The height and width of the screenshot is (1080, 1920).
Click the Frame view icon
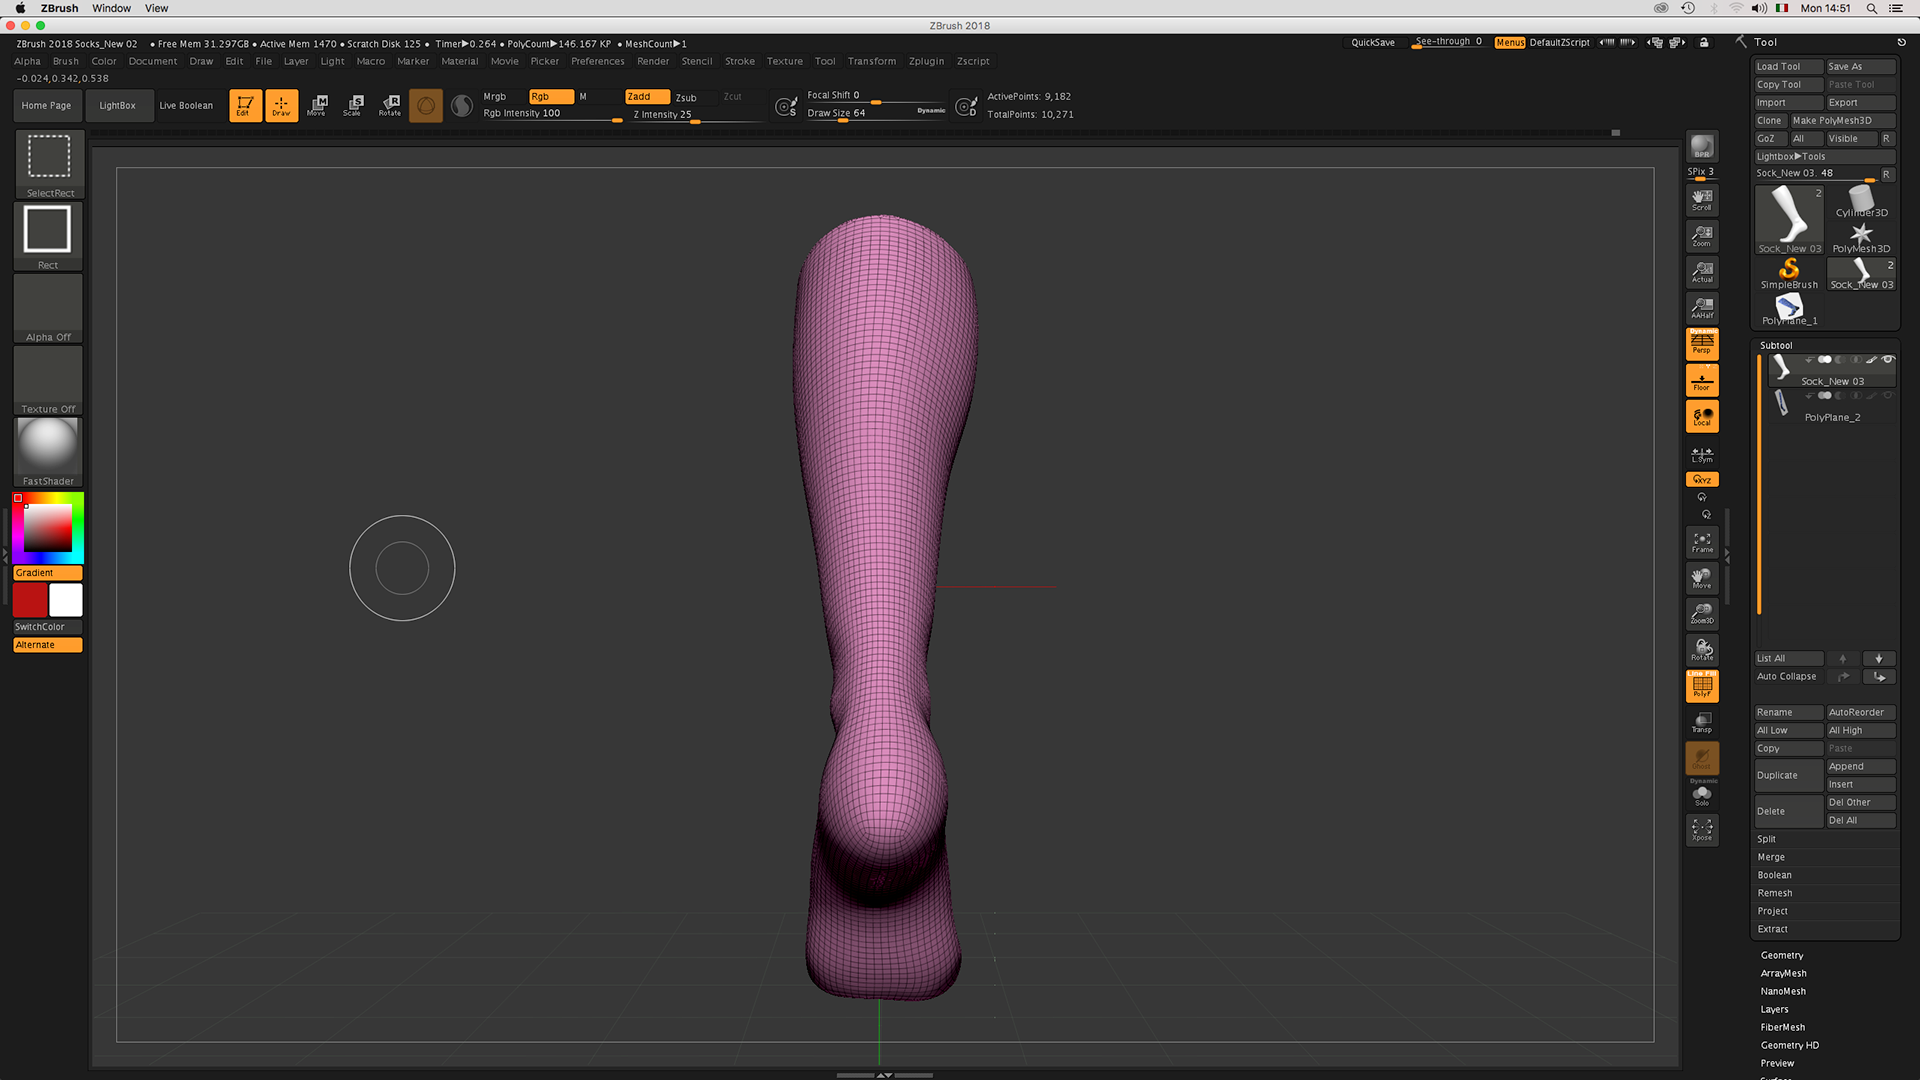point(1702,542)
